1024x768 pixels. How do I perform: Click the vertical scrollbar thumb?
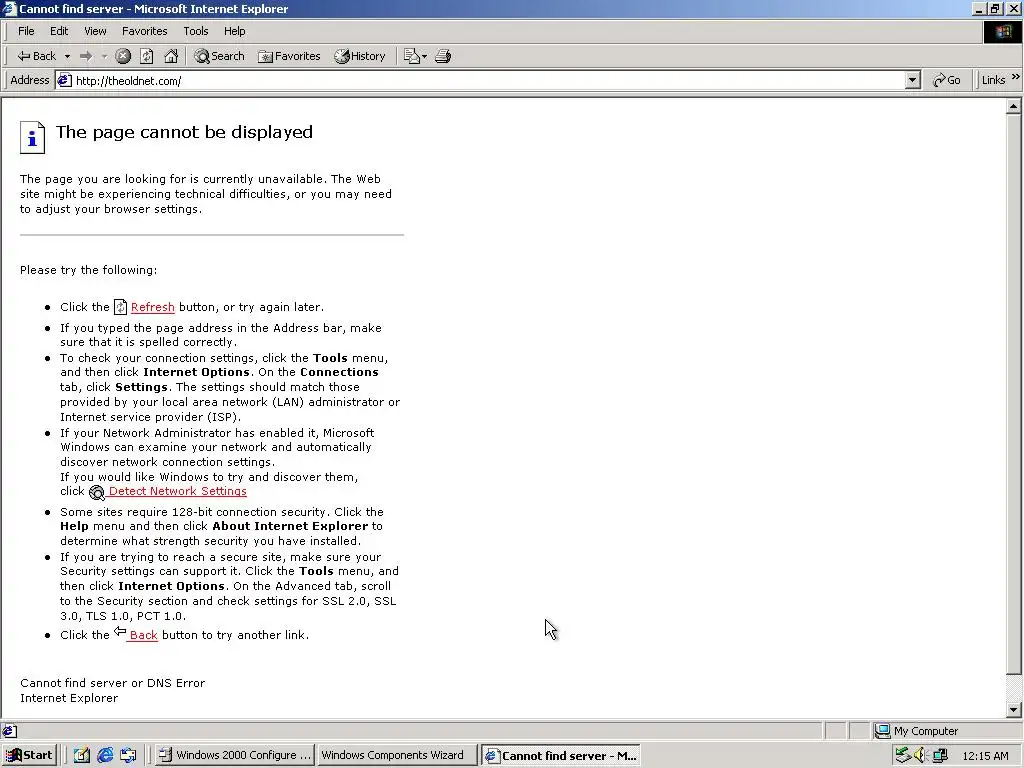point(1013,394)
